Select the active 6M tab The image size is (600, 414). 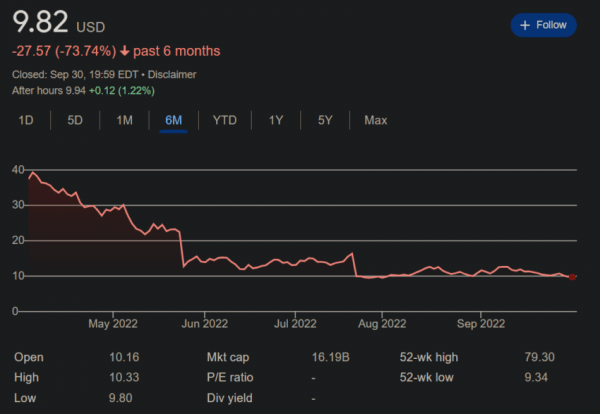173,120
